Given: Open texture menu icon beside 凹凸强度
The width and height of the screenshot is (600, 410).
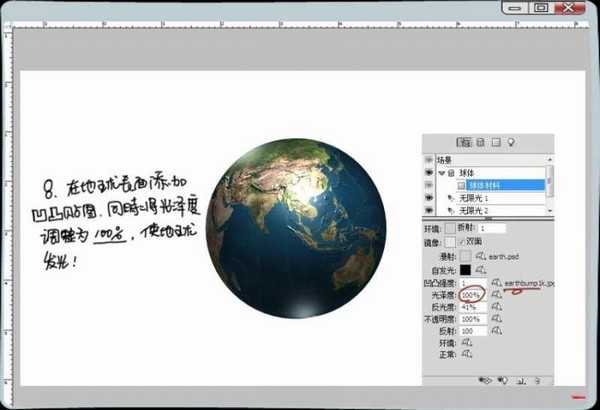Looking at the screenshot, I should [x=496, y=284].
